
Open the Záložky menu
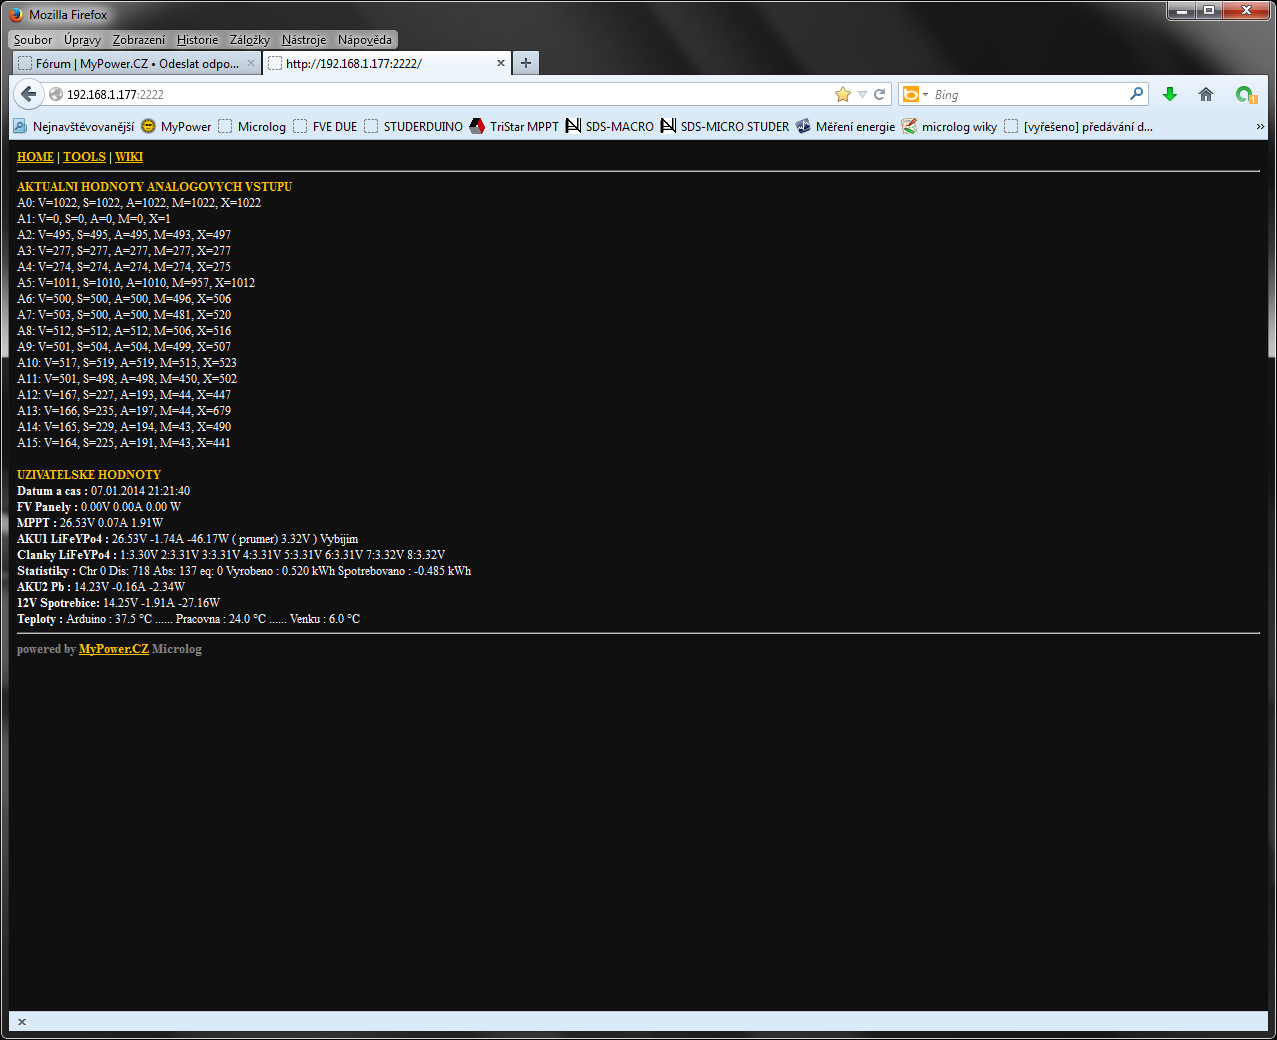(x=249, y=40)
